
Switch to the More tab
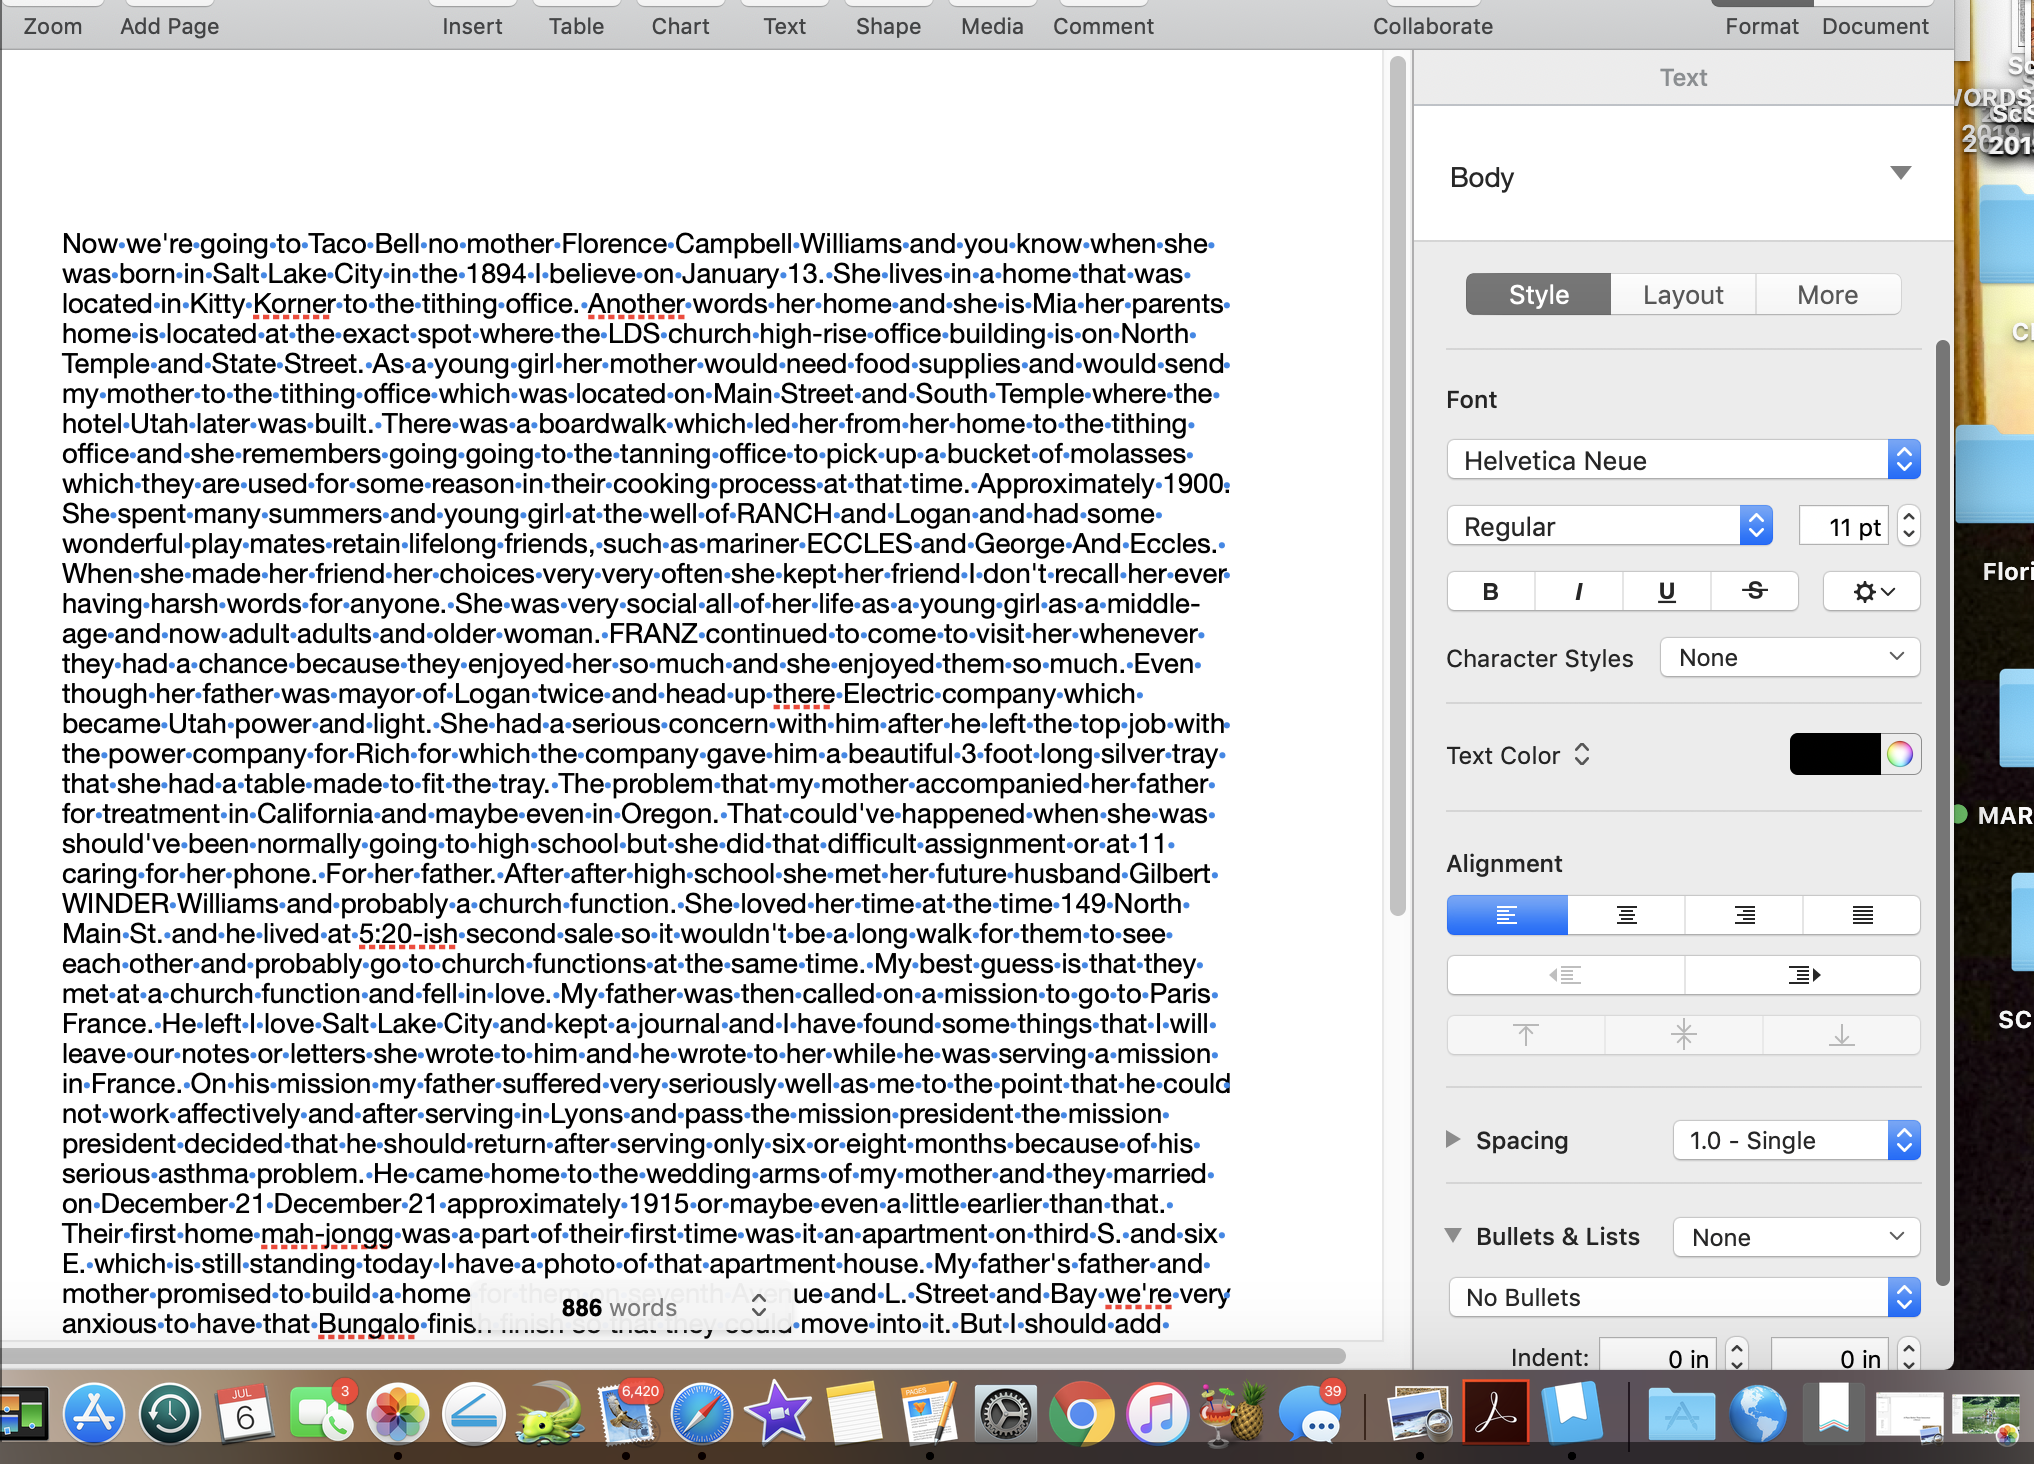[1827, 295]
